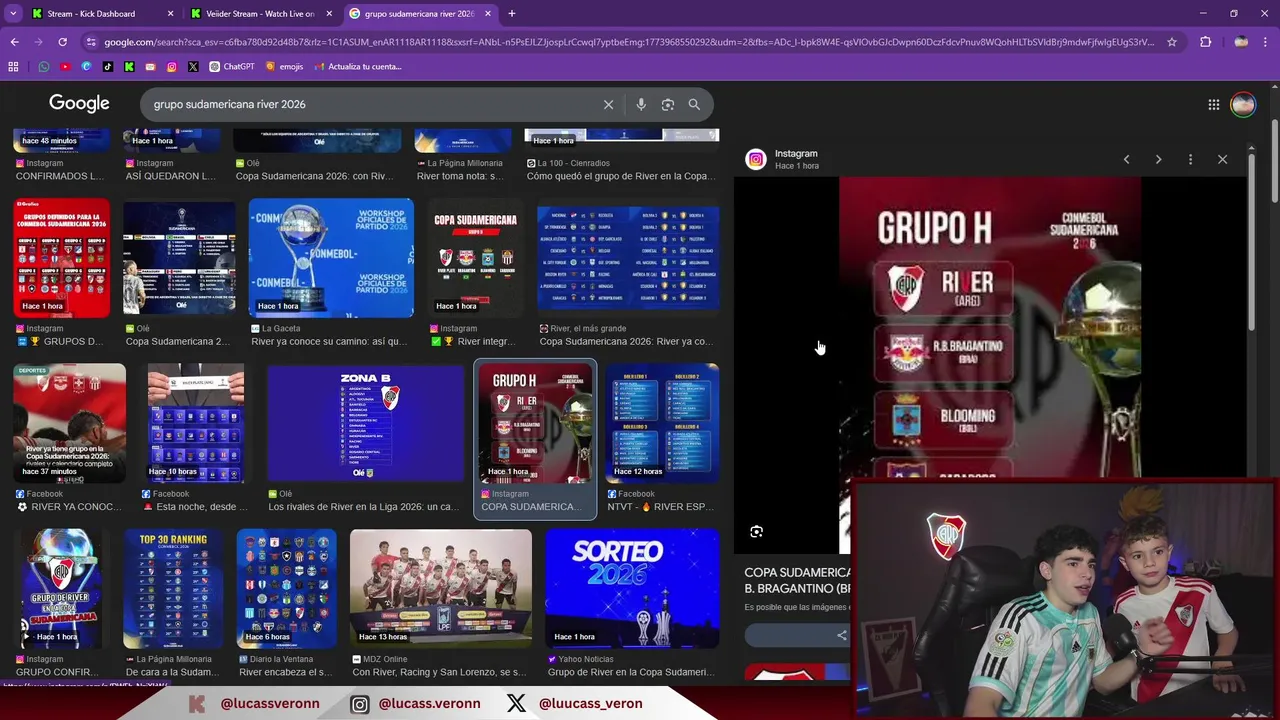The height and width of the screenshot is (720, 1280).
Task: Open the Zona B Olé thumbnail
Action: tap(365, 423)
